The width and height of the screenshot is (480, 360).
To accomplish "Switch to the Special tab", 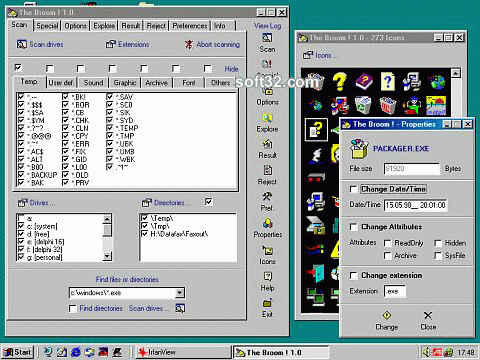I will 47,26.
